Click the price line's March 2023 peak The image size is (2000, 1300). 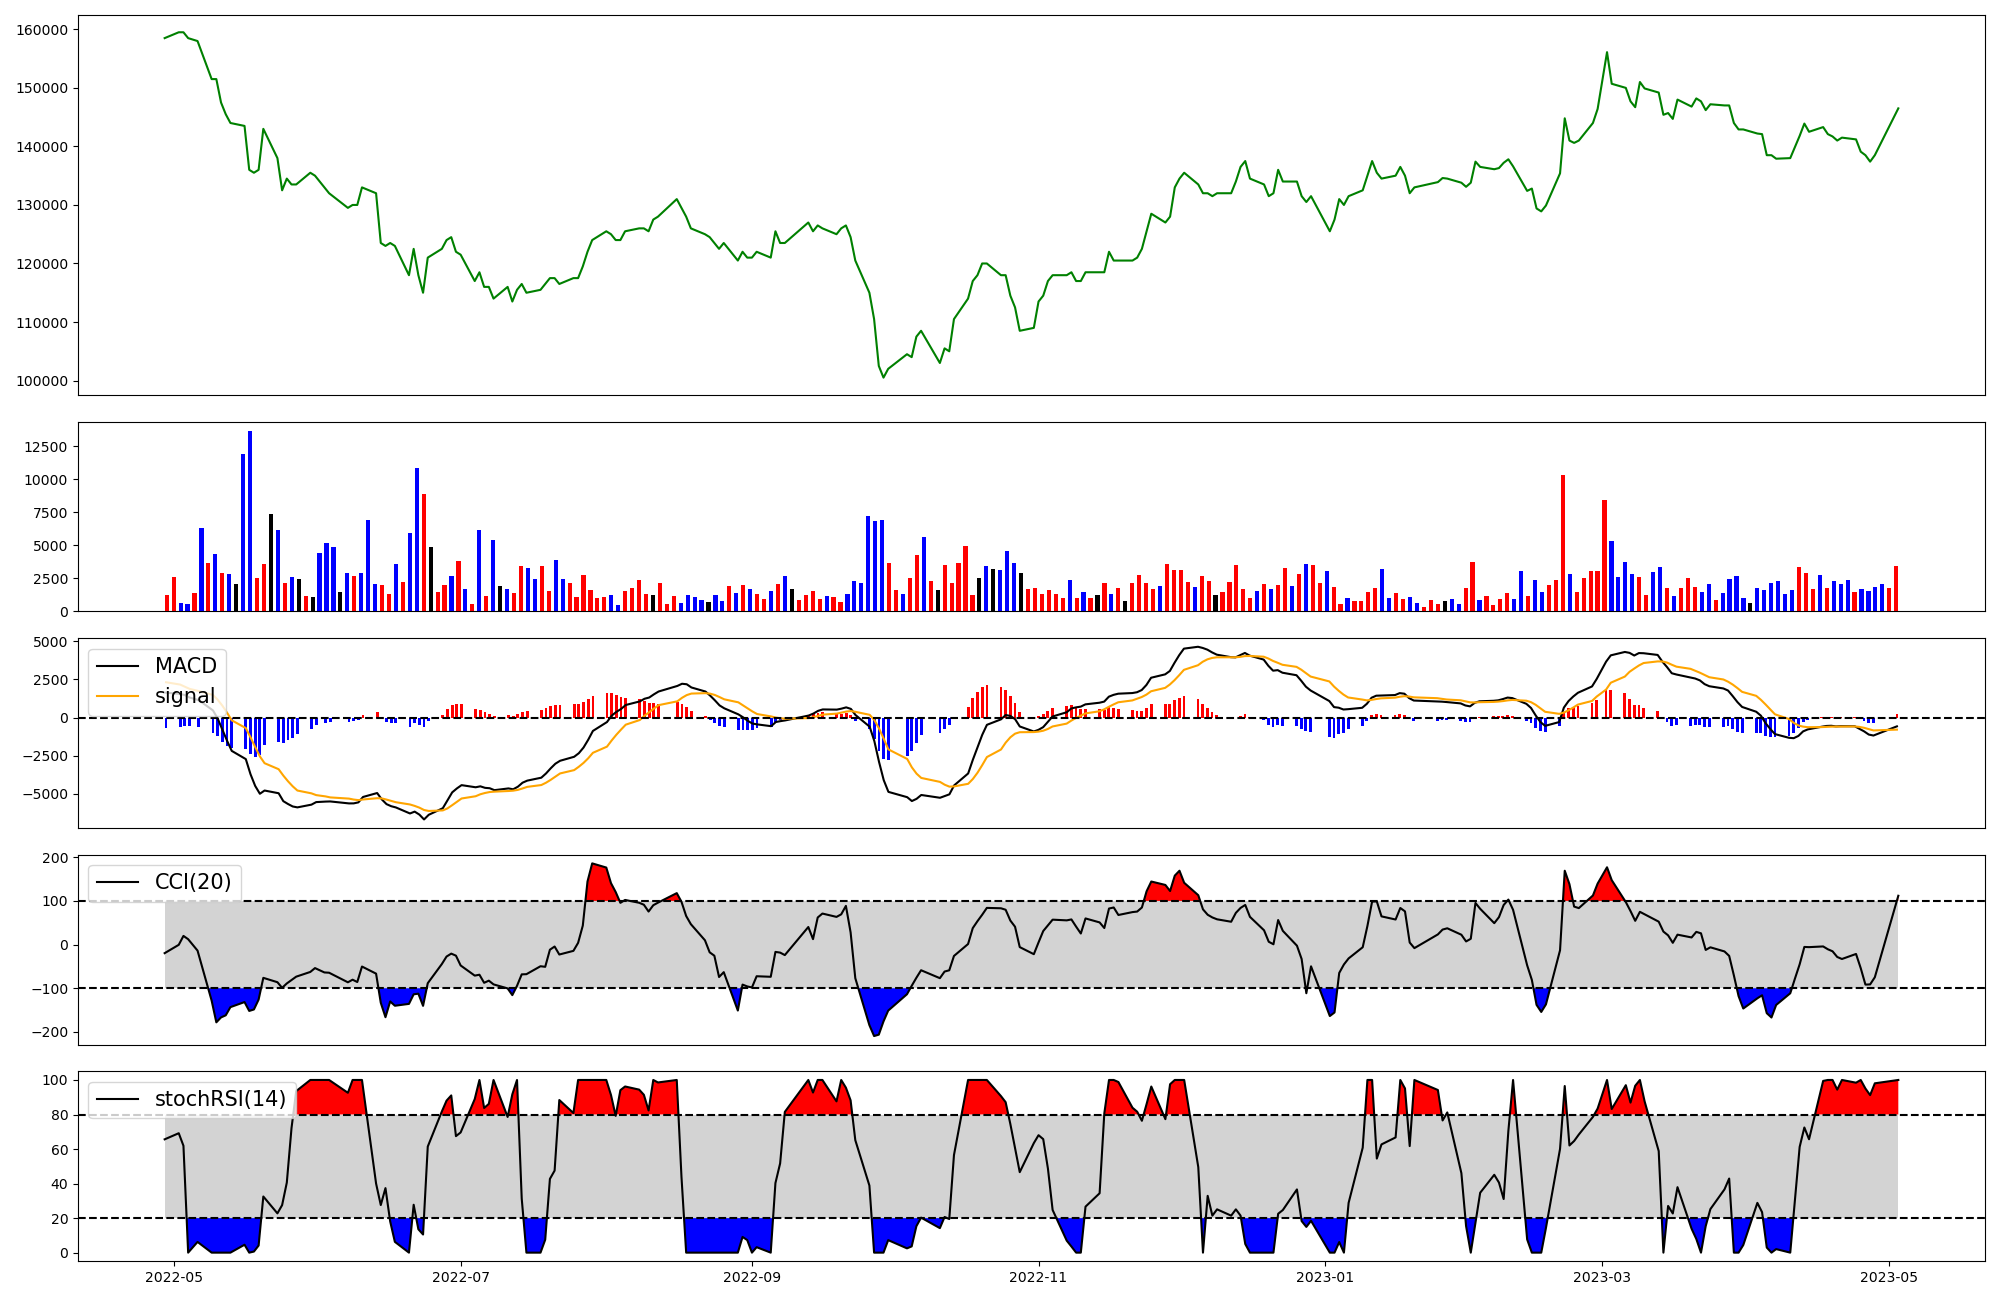point(1607,52)
